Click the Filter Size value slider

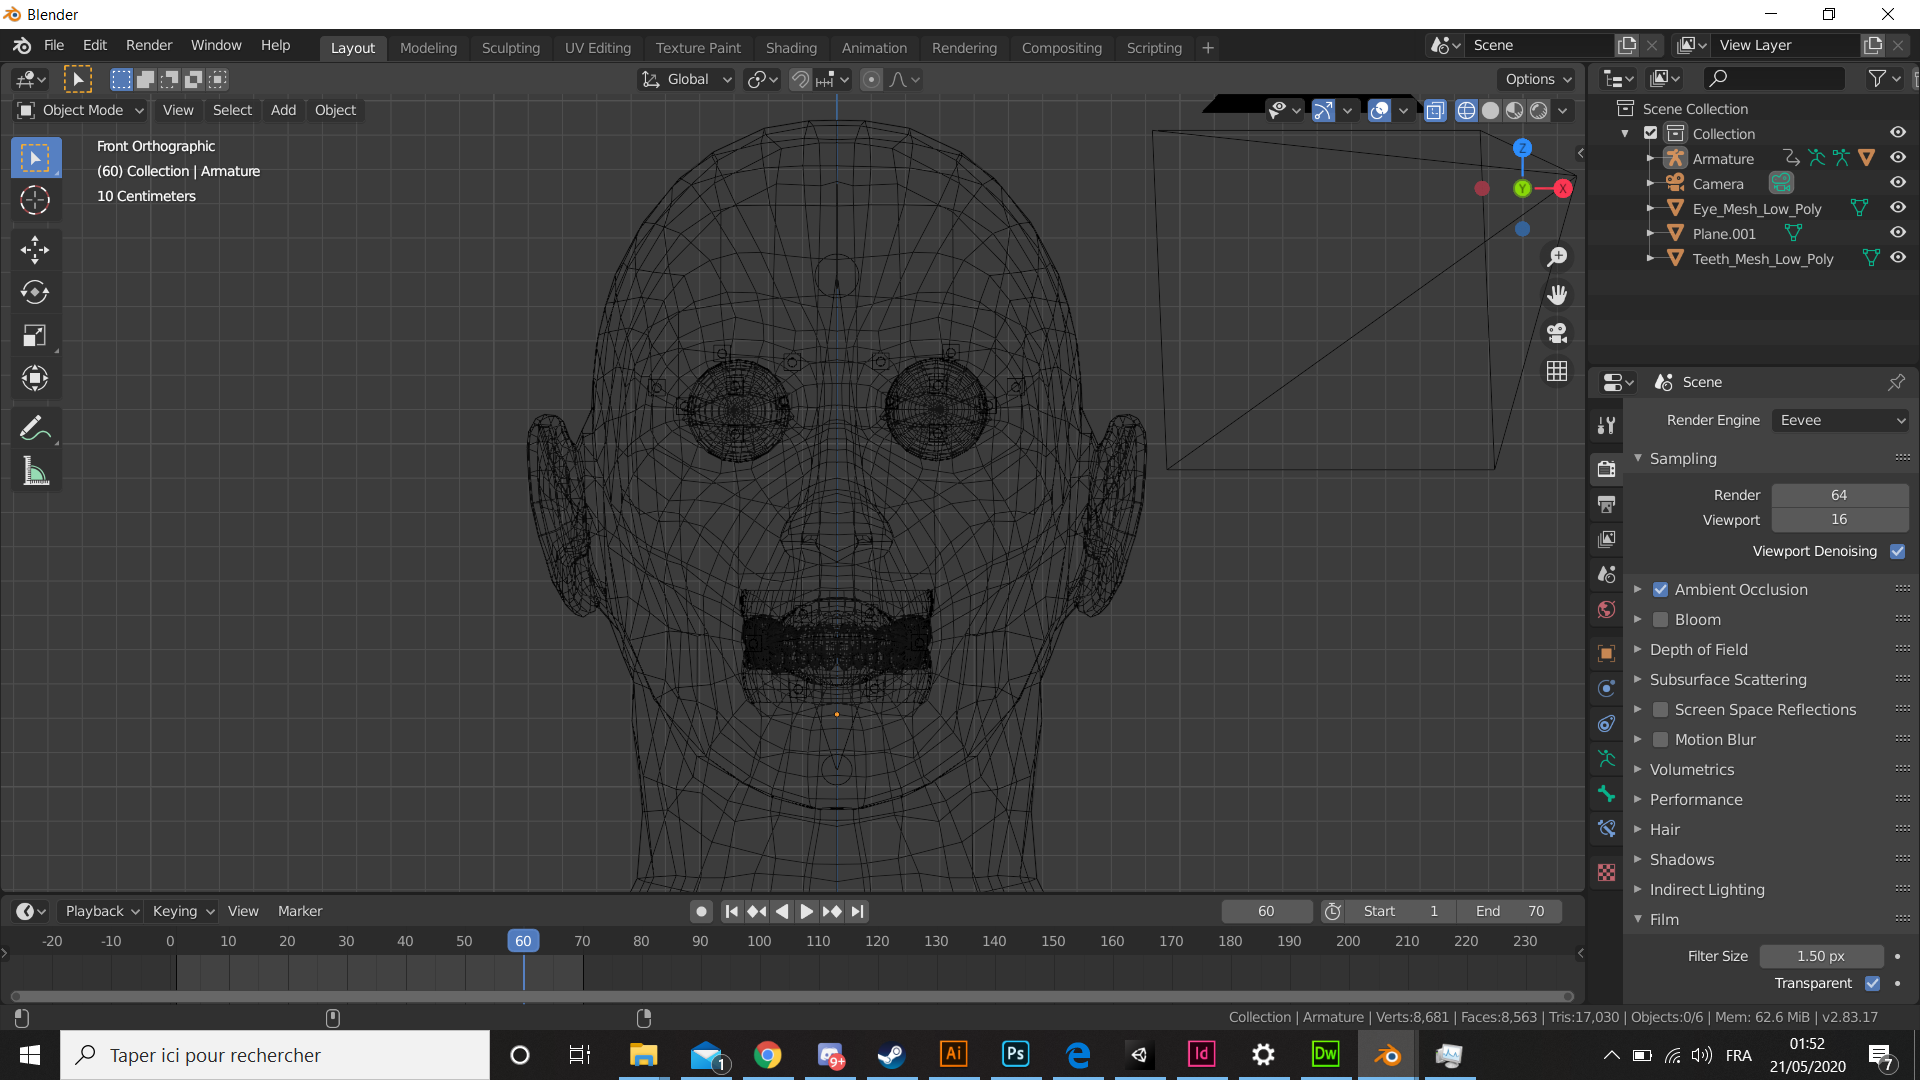click(x=1820, y=956)
